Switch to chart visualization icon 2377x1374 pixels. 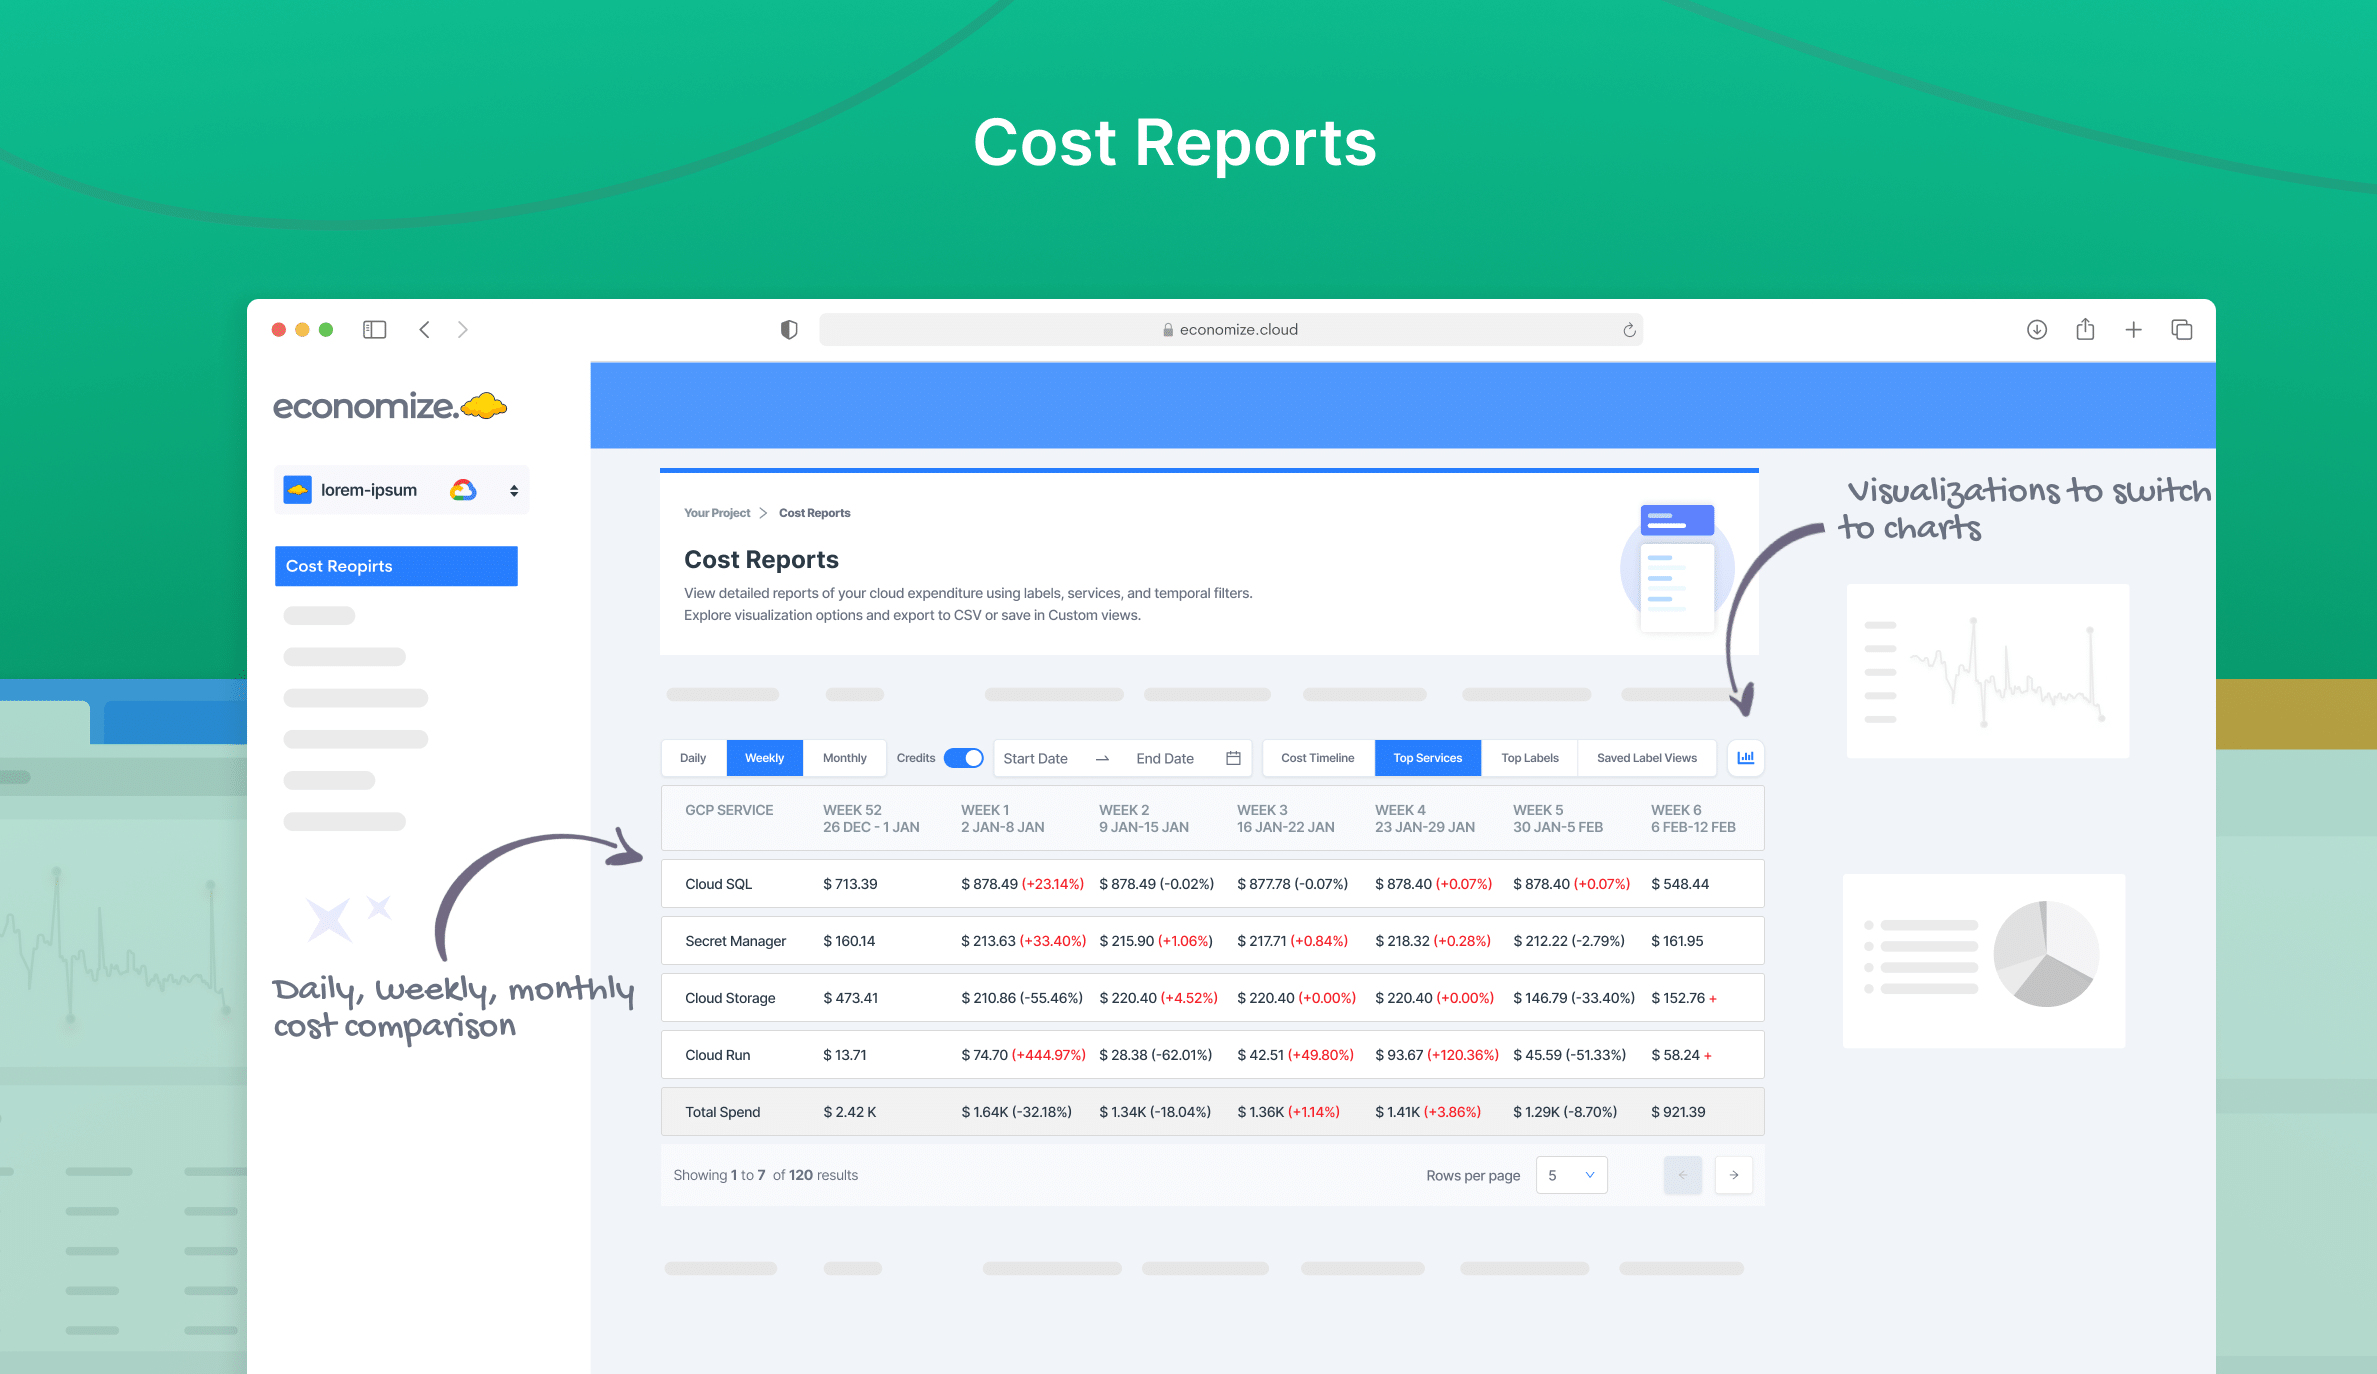point(1746,758)
